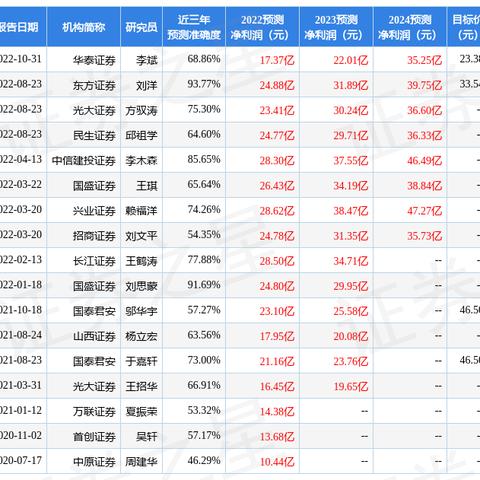This screenshot has width=480, height=480.
Task: Click analyst name 方驭涛
Action: (x=141, y=111)
